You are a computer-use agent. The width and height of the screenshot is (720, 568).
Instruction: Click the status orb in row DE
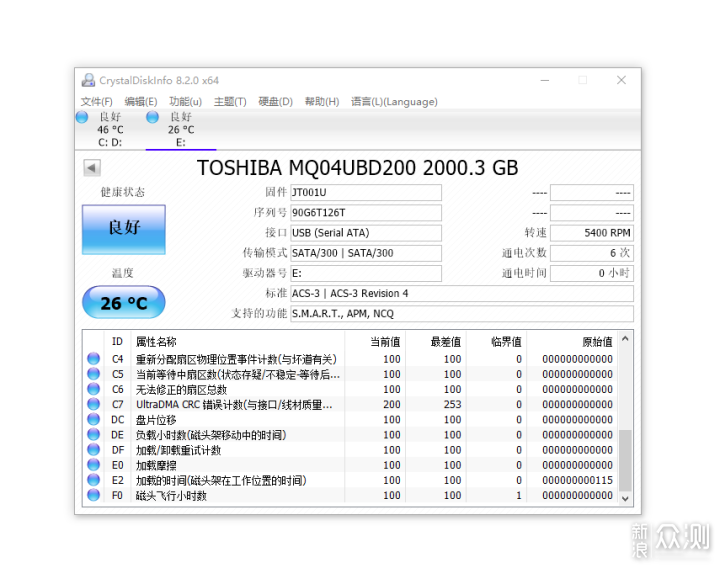click(94, 434)
